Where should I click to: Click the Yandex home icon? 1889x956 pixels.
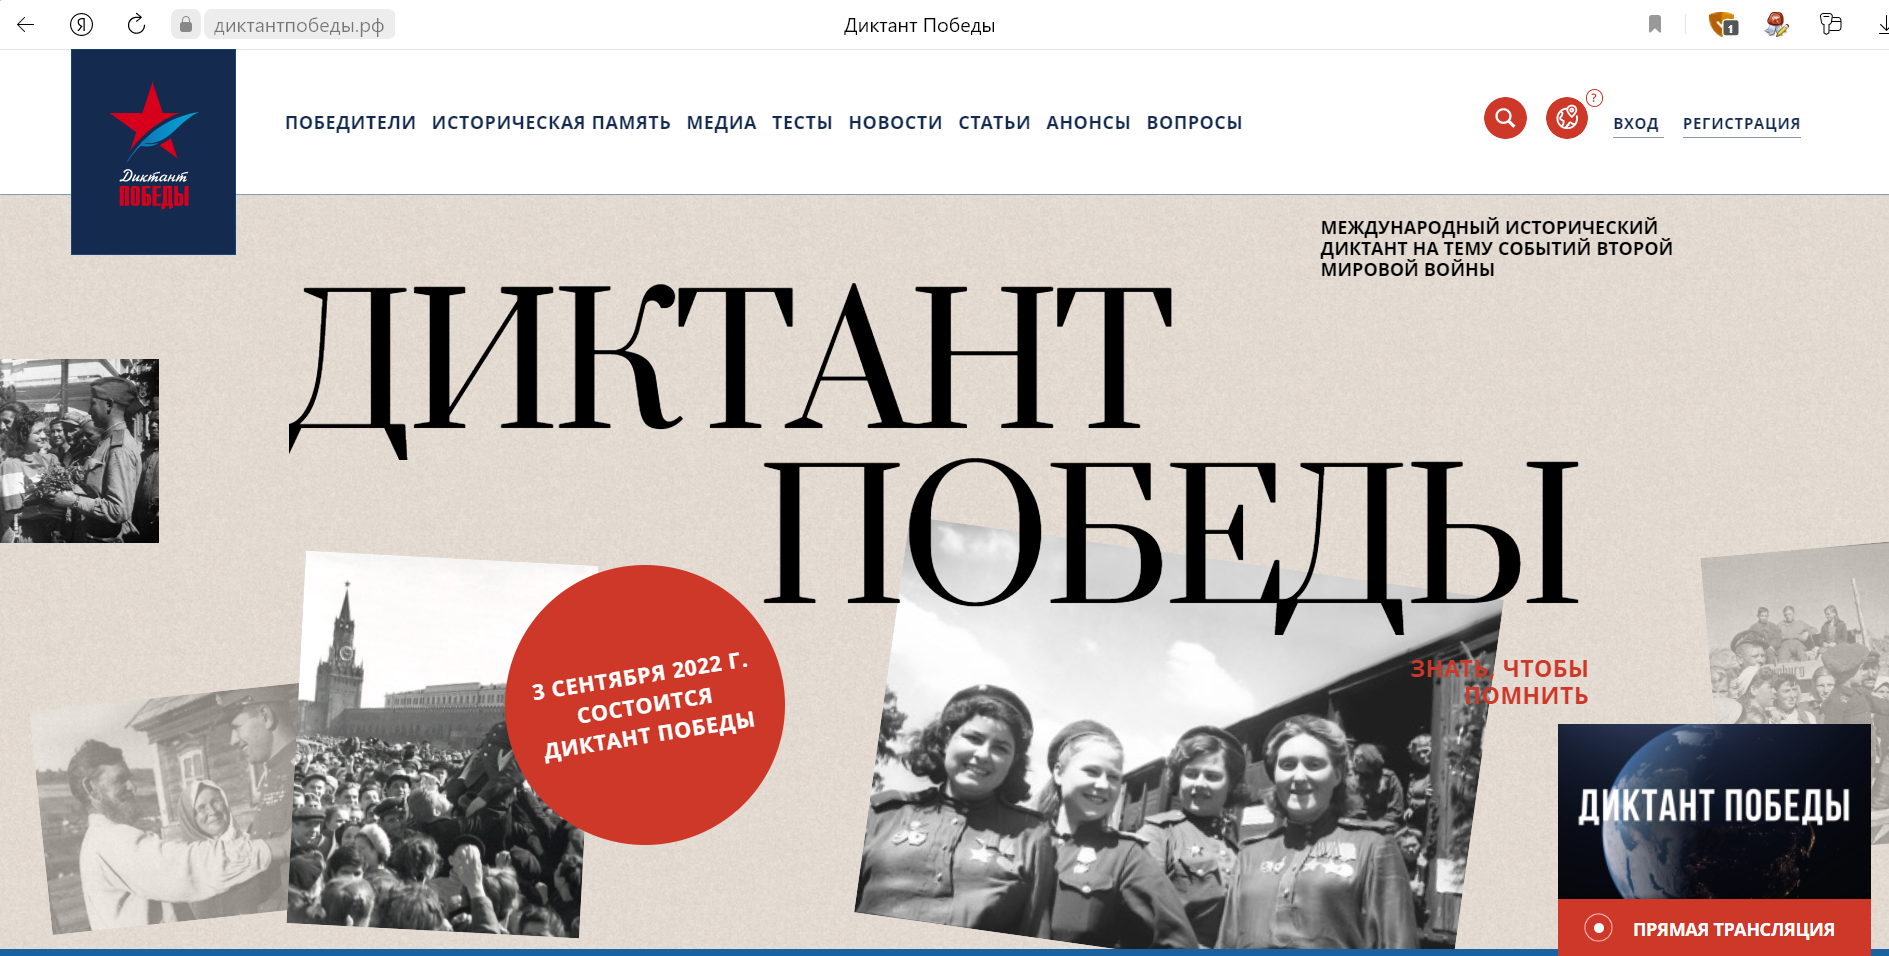pyautogui.click(x=82, y=25)
